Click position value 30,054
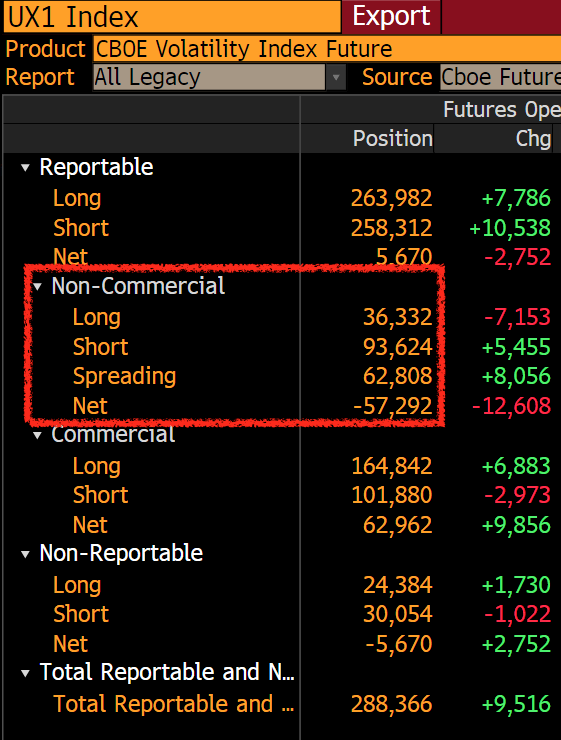561x740 pixels. [398, 614]
